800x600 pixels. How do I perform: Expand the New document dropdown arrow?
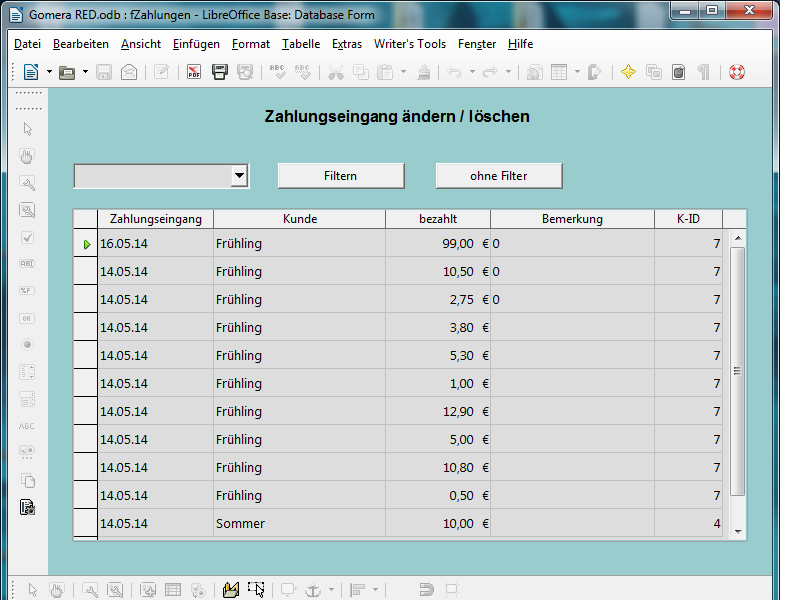pyautogui.click(x=49, y=72)
